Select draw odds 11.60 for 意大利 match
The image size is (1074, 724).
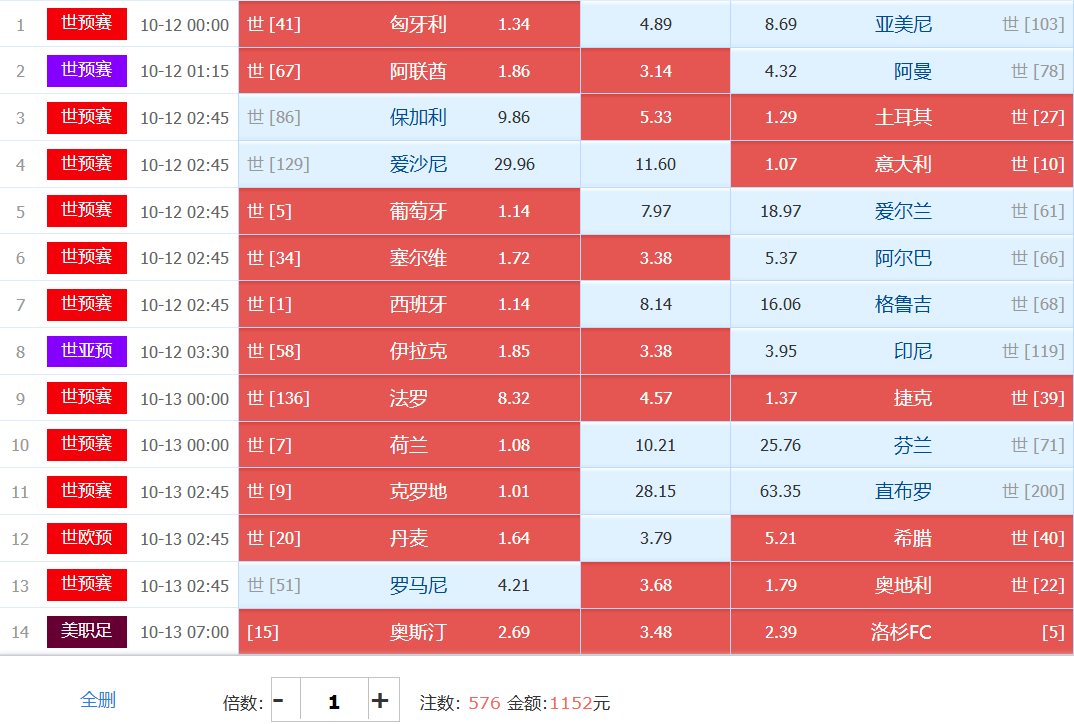coord(655,165)
